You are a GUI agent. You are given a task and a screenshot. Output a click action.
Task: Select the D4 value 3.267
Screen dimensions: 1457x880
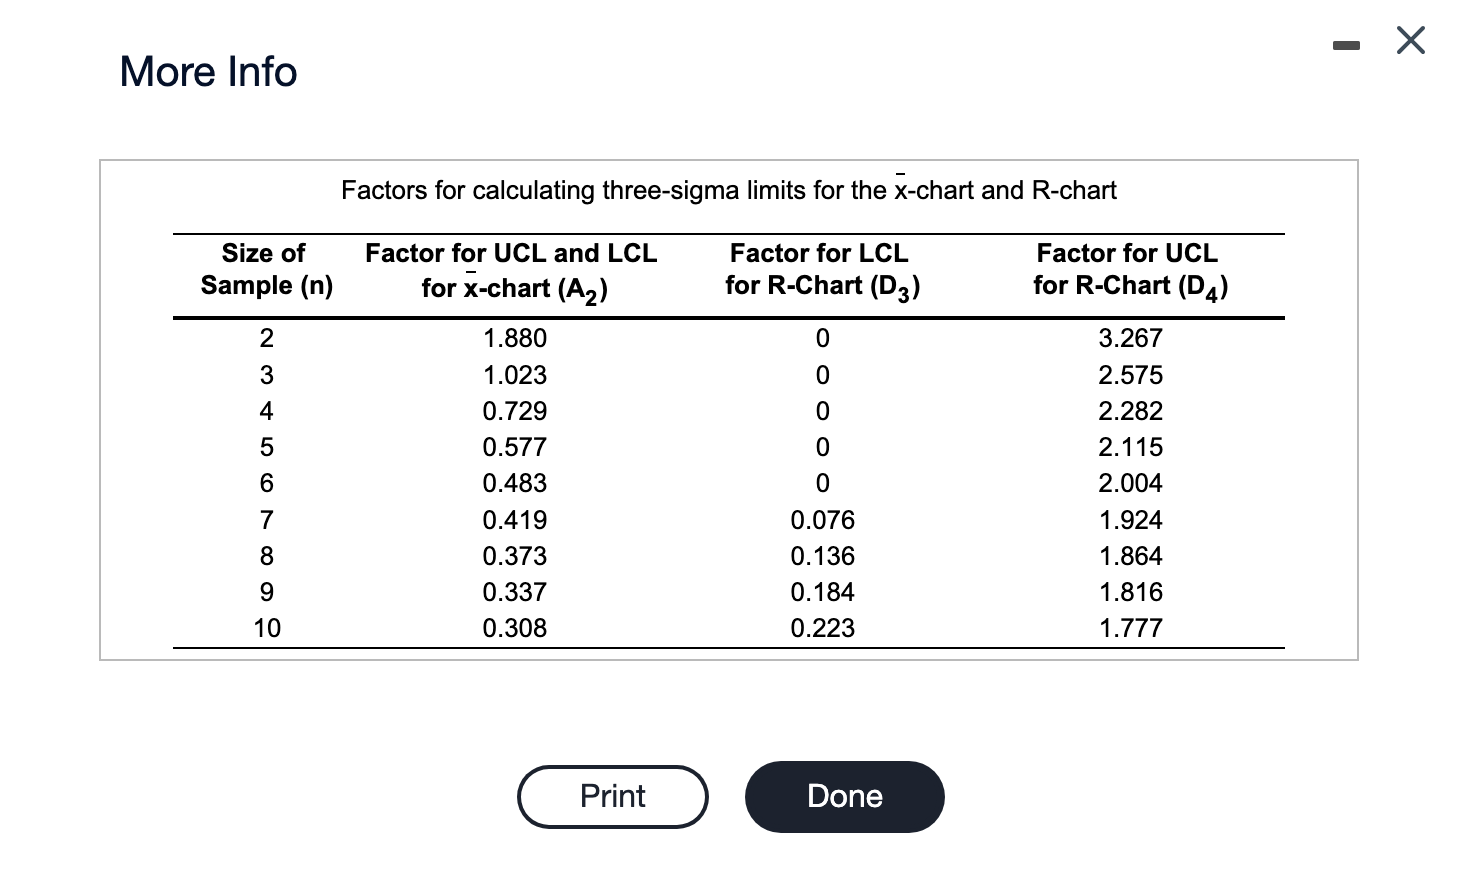1131,338
